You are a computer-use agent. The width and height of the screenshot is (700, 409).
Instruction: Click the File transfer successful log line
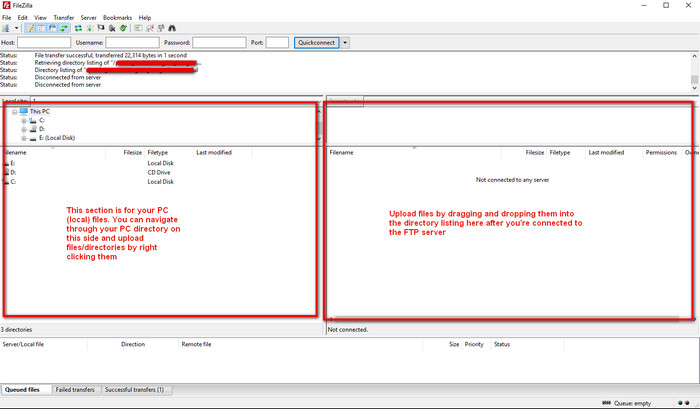(111, 55)
